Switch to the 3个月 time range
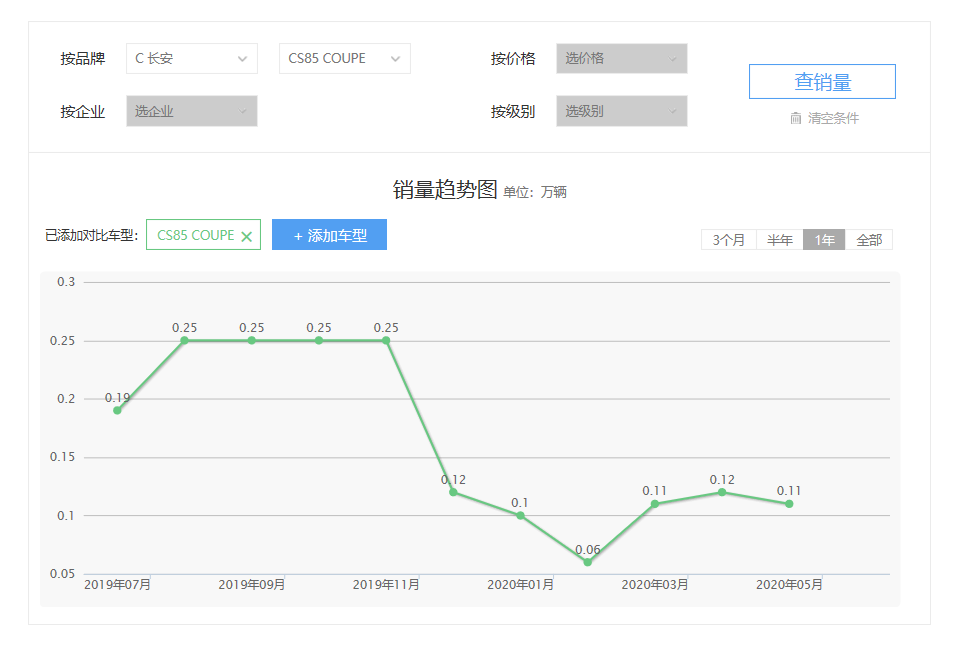Image resolution: width=964 pixels, height=653 pixels. click(x=728, y=240)
